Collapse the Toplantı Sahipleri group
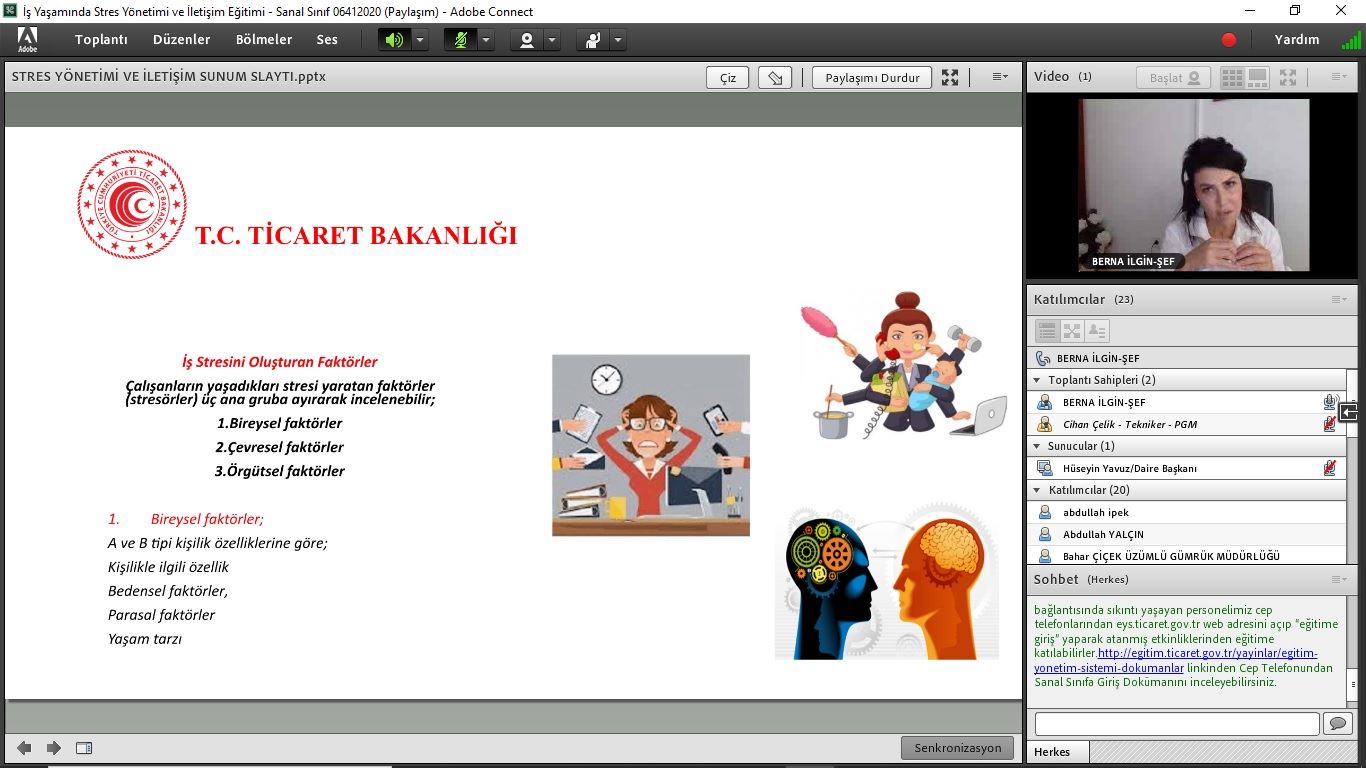Image resolution: width=1366 pixels, height=768 pixels. (1037, 380)
